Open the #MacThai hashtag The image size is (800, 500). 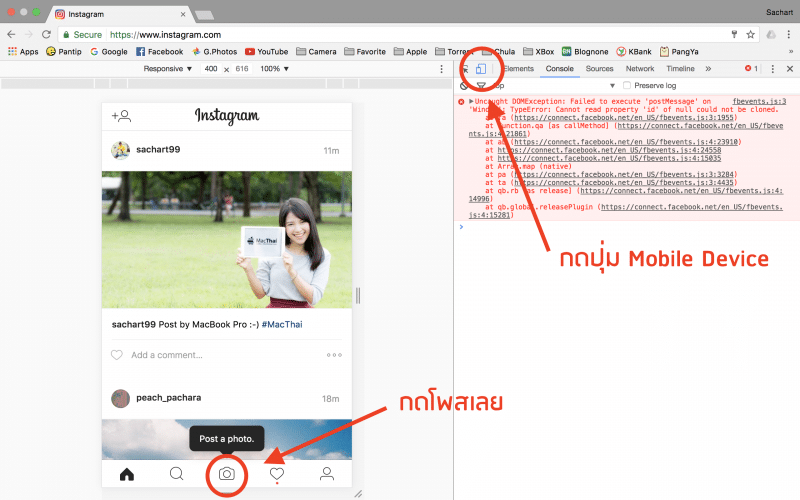point(282,324)
